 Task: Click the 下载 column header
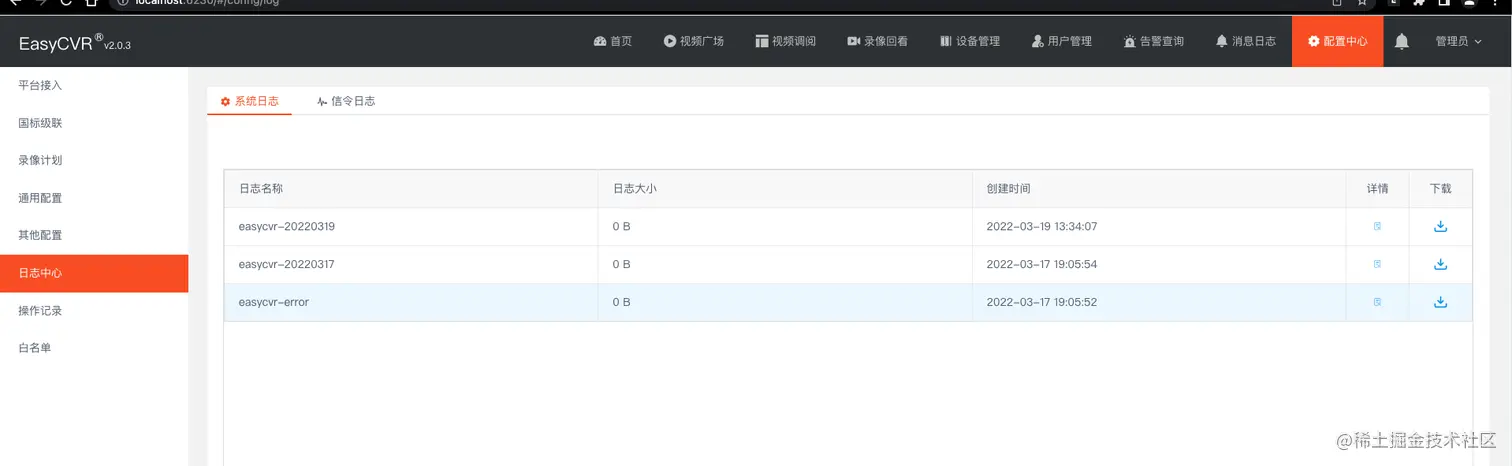(1440, 188)
